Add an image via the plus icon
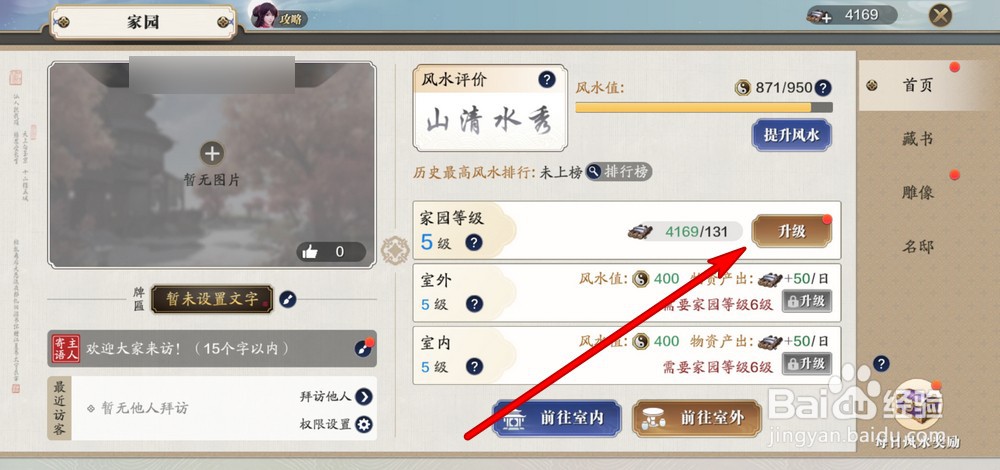 [212, 153]
